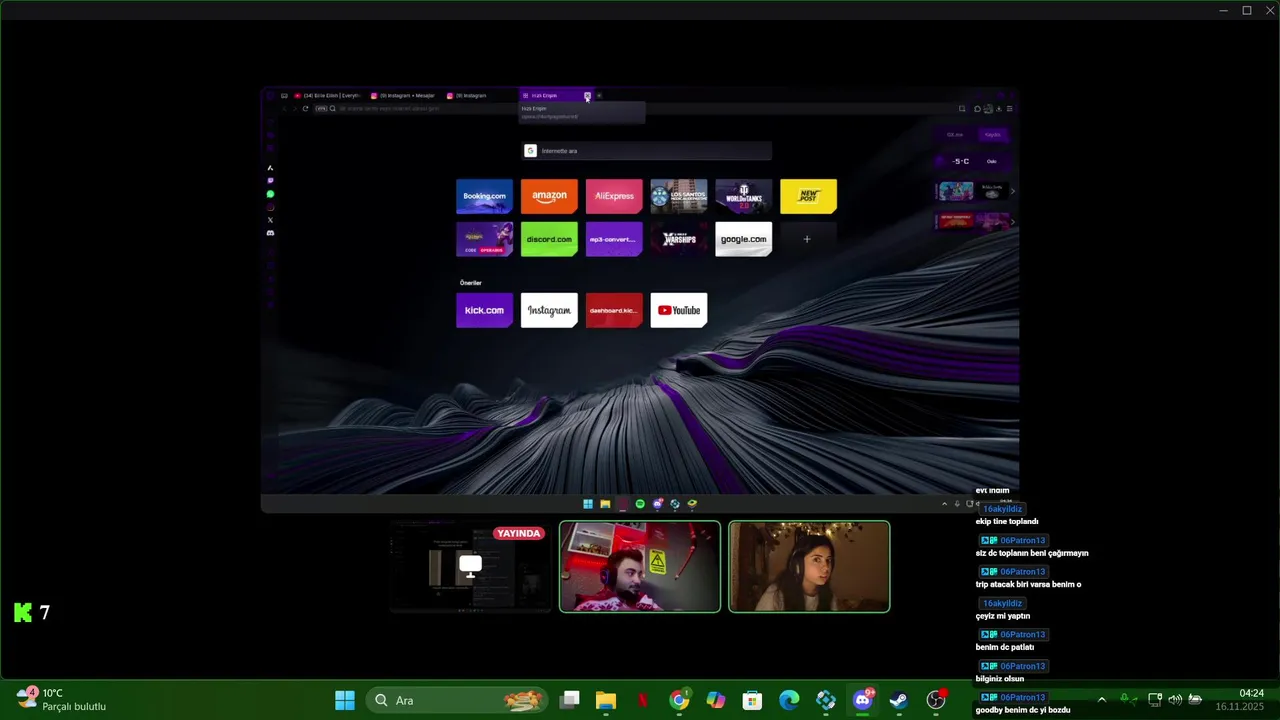The height and width of the screenshot is (720, 1280).
Task: Click Discord icon in streamed taskbar
Action: (657, 504)
